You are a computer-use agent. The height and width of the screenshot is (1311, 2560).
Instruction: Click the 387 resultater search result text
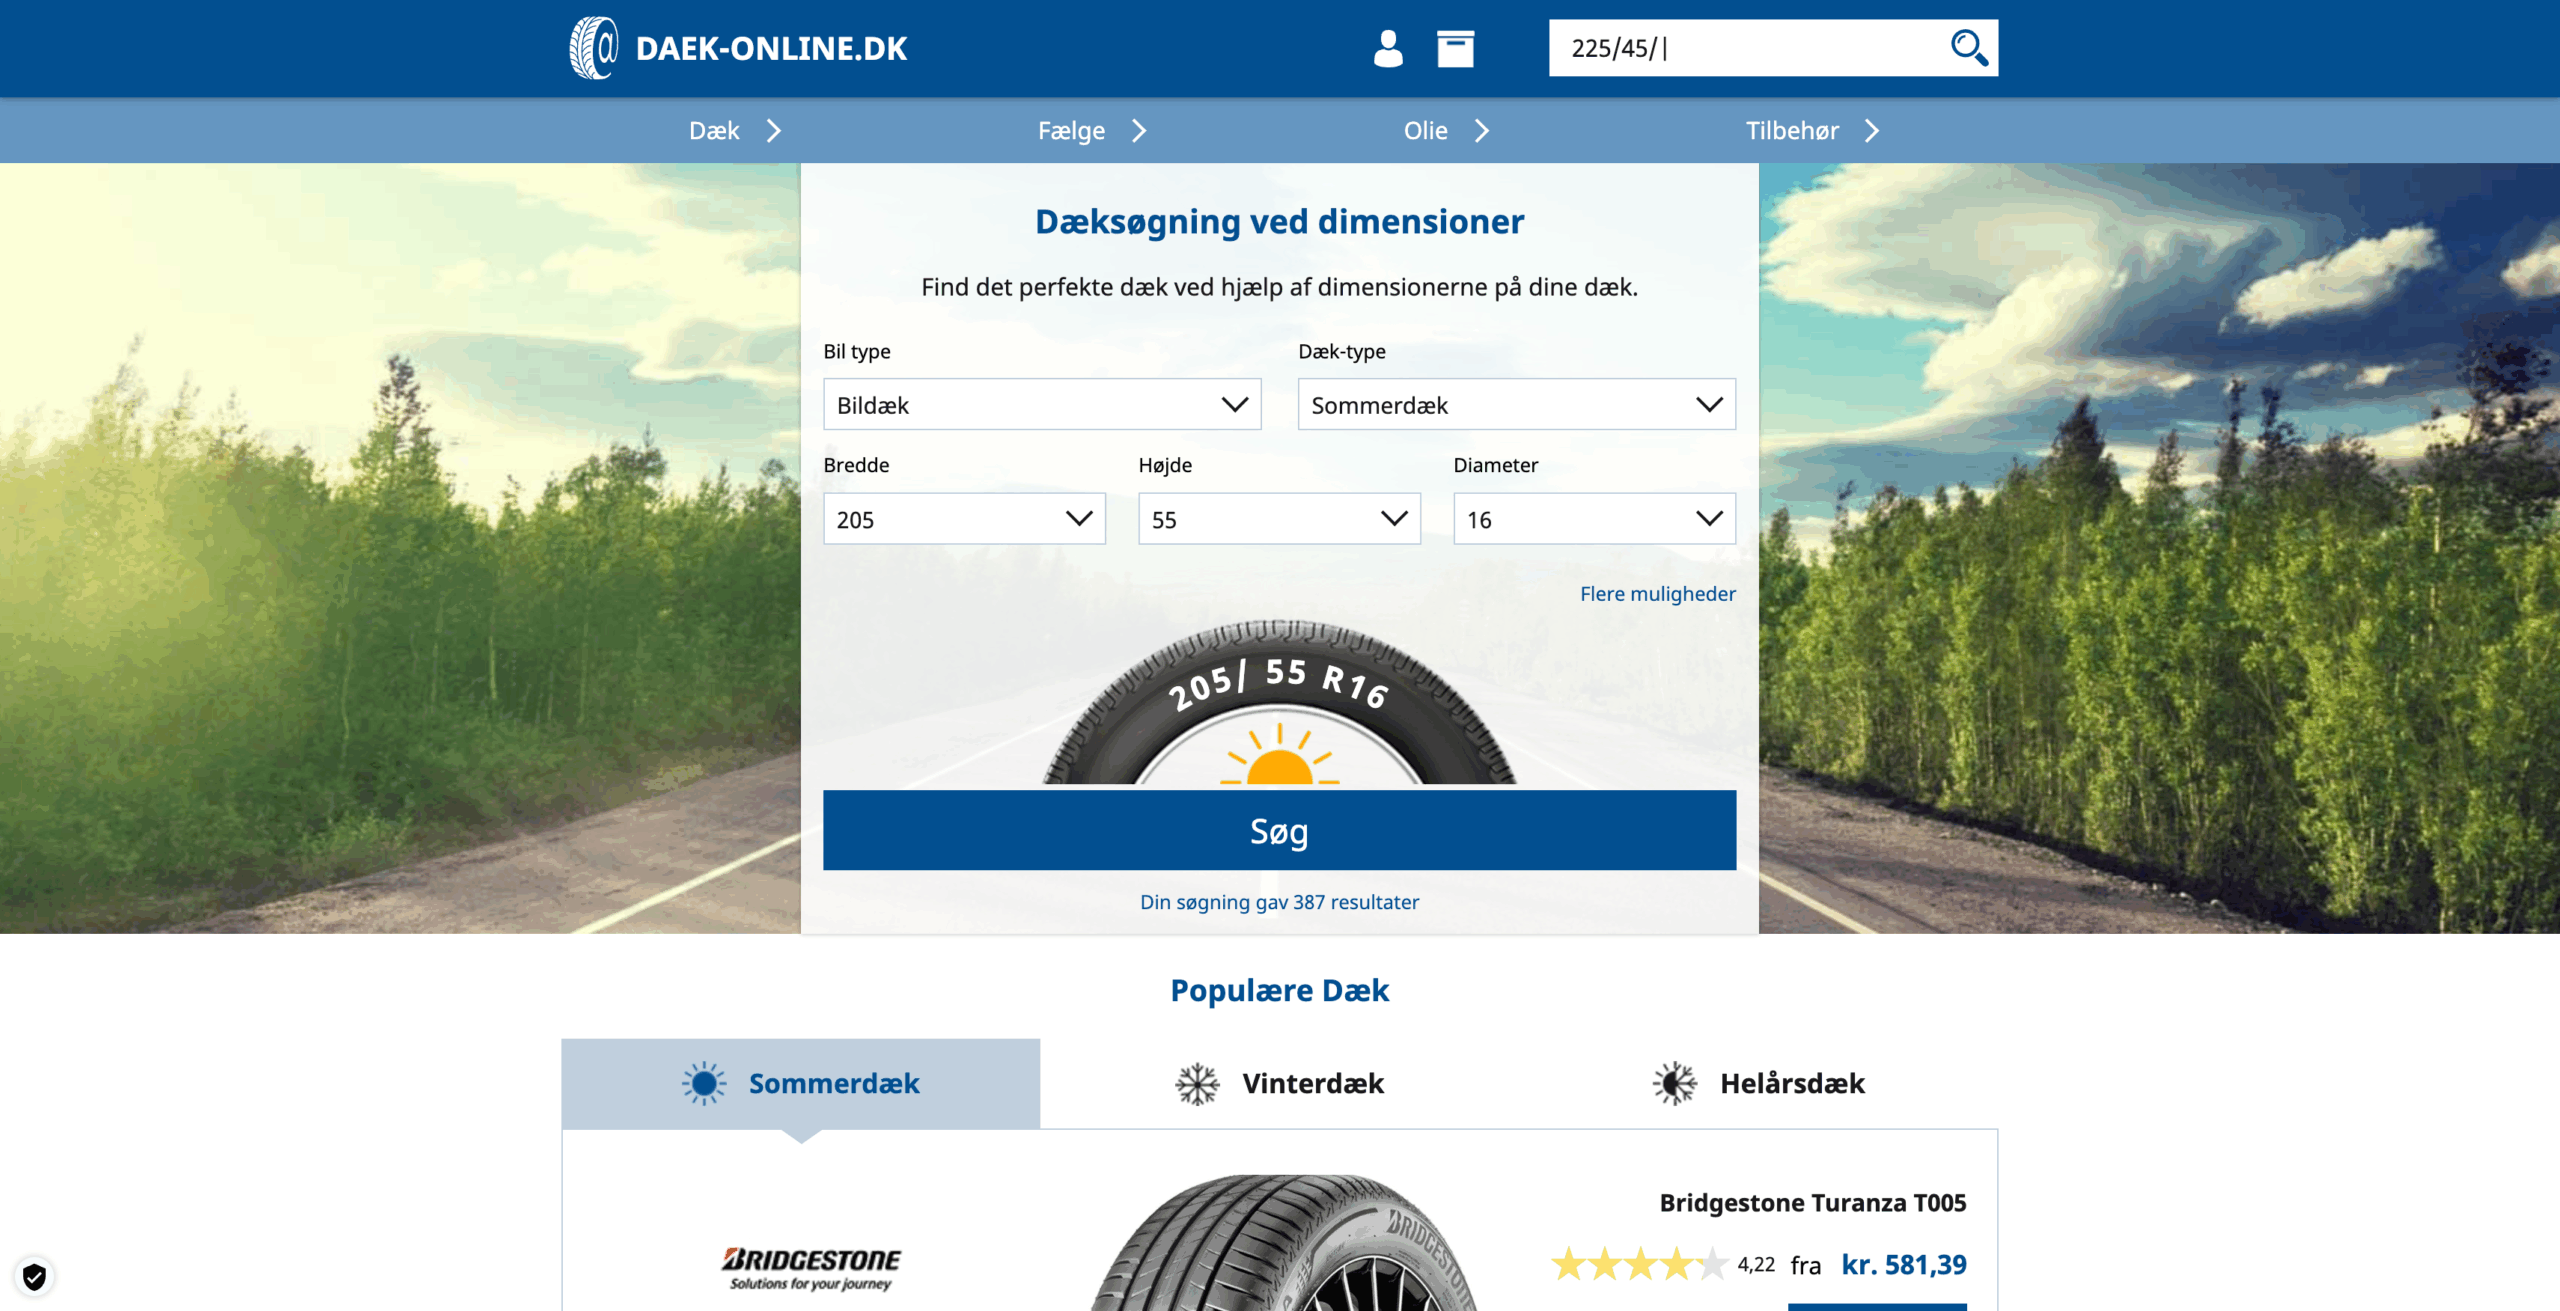pos(1279,902)
